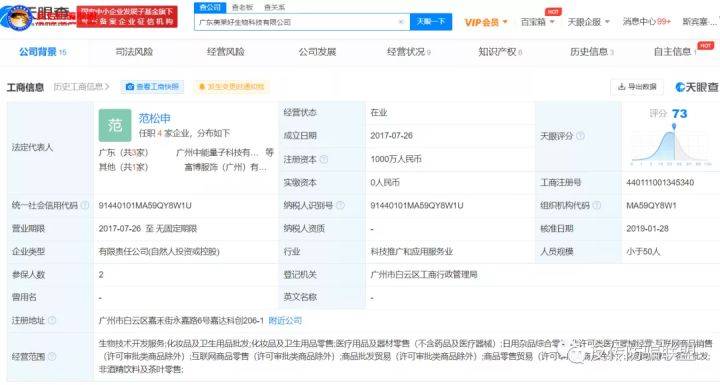Click the yellow bell change-notification button
Image resolution: width=720 pixels, height=385 pixels.
(x=231, y=86)
